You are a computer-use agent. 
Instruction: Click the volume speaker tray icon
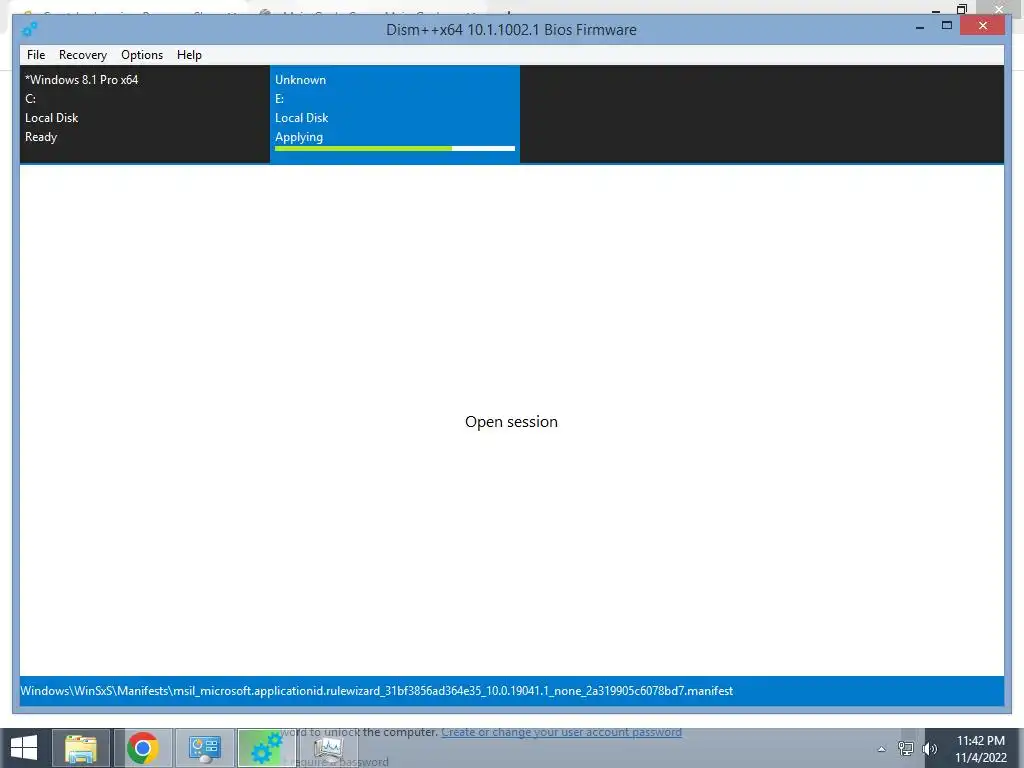click(930, 749)
